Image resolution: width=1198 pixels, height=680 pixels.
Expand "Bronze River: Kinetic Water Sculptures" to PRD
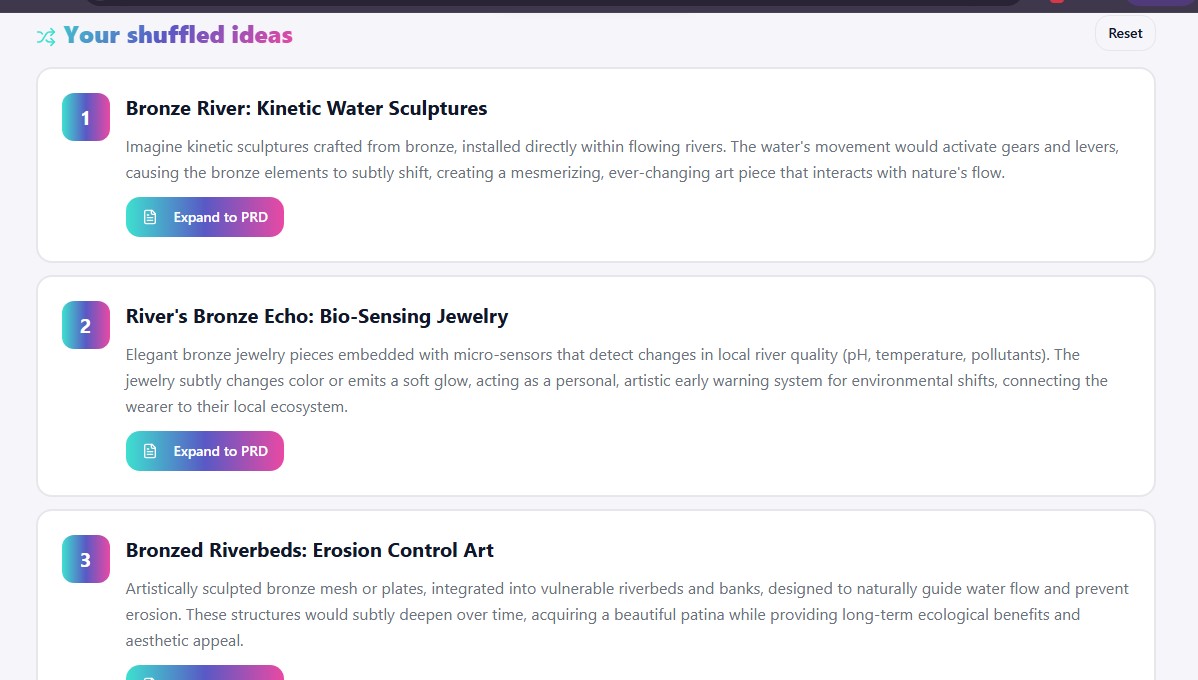pyautogui.click(x=204, y=216)
